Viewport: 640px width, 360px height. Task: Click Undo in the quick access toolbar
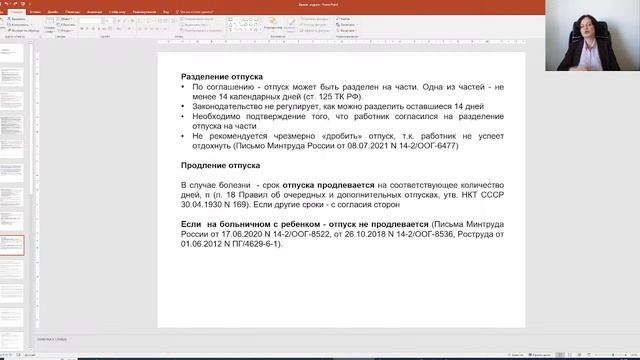pos(7,4)
